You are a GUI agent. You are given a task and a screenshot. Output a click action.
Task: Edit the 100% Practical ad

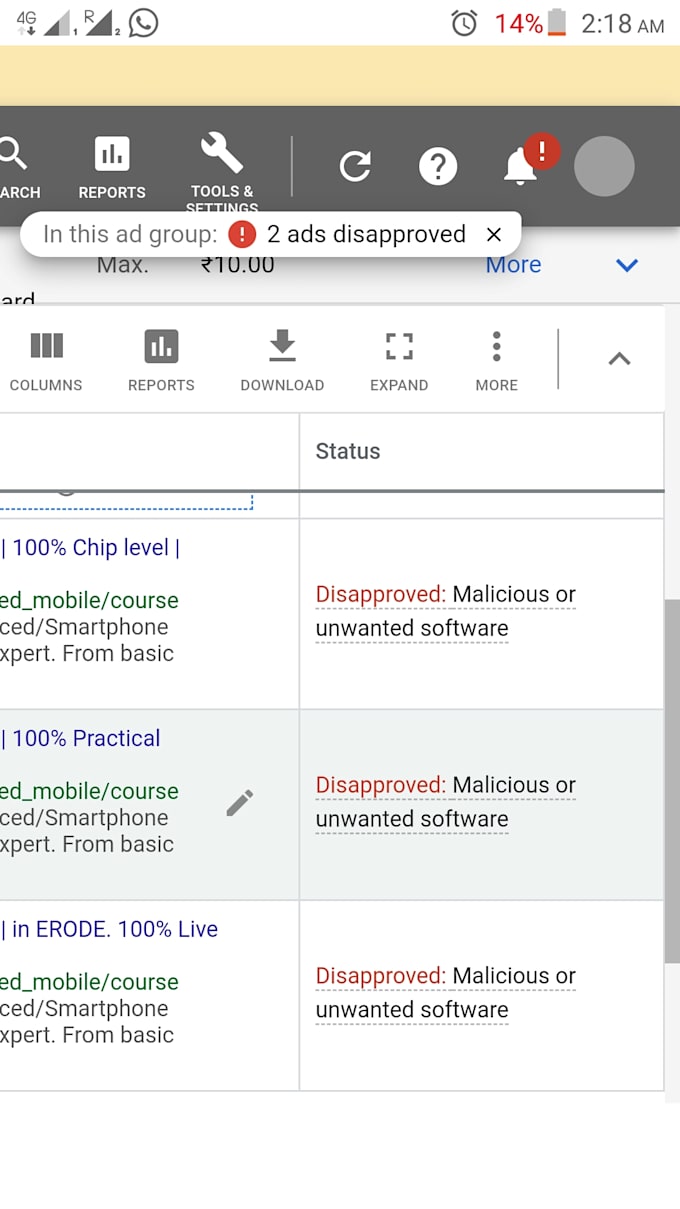[x=240, y=803]
